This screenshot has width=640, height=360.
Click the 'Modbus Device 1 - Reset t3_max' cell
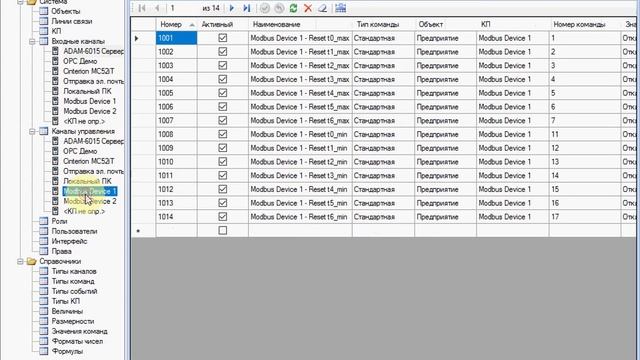tap(300, 79)
